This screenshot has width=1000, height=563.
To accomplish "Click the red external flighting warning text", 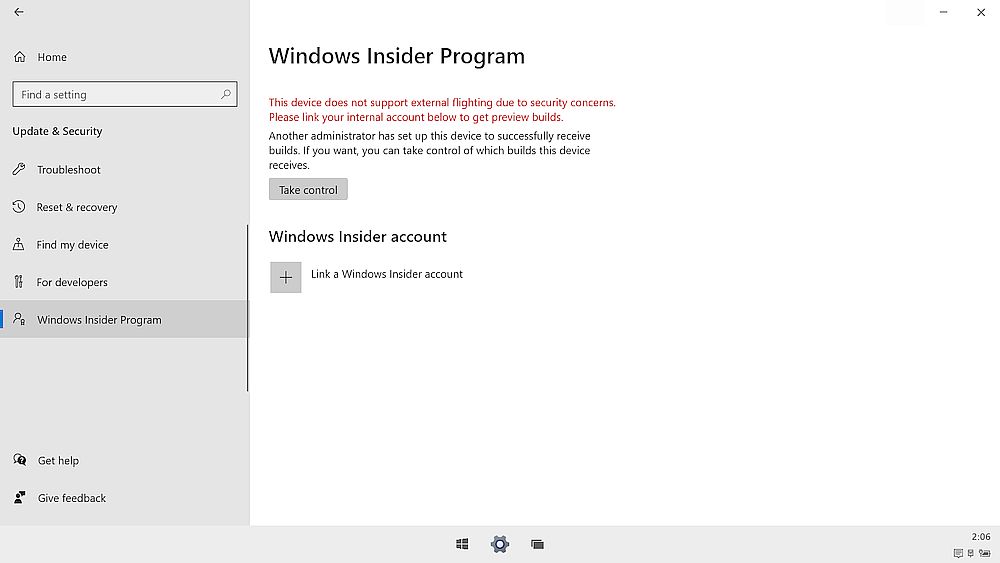I will pos(442,110).
